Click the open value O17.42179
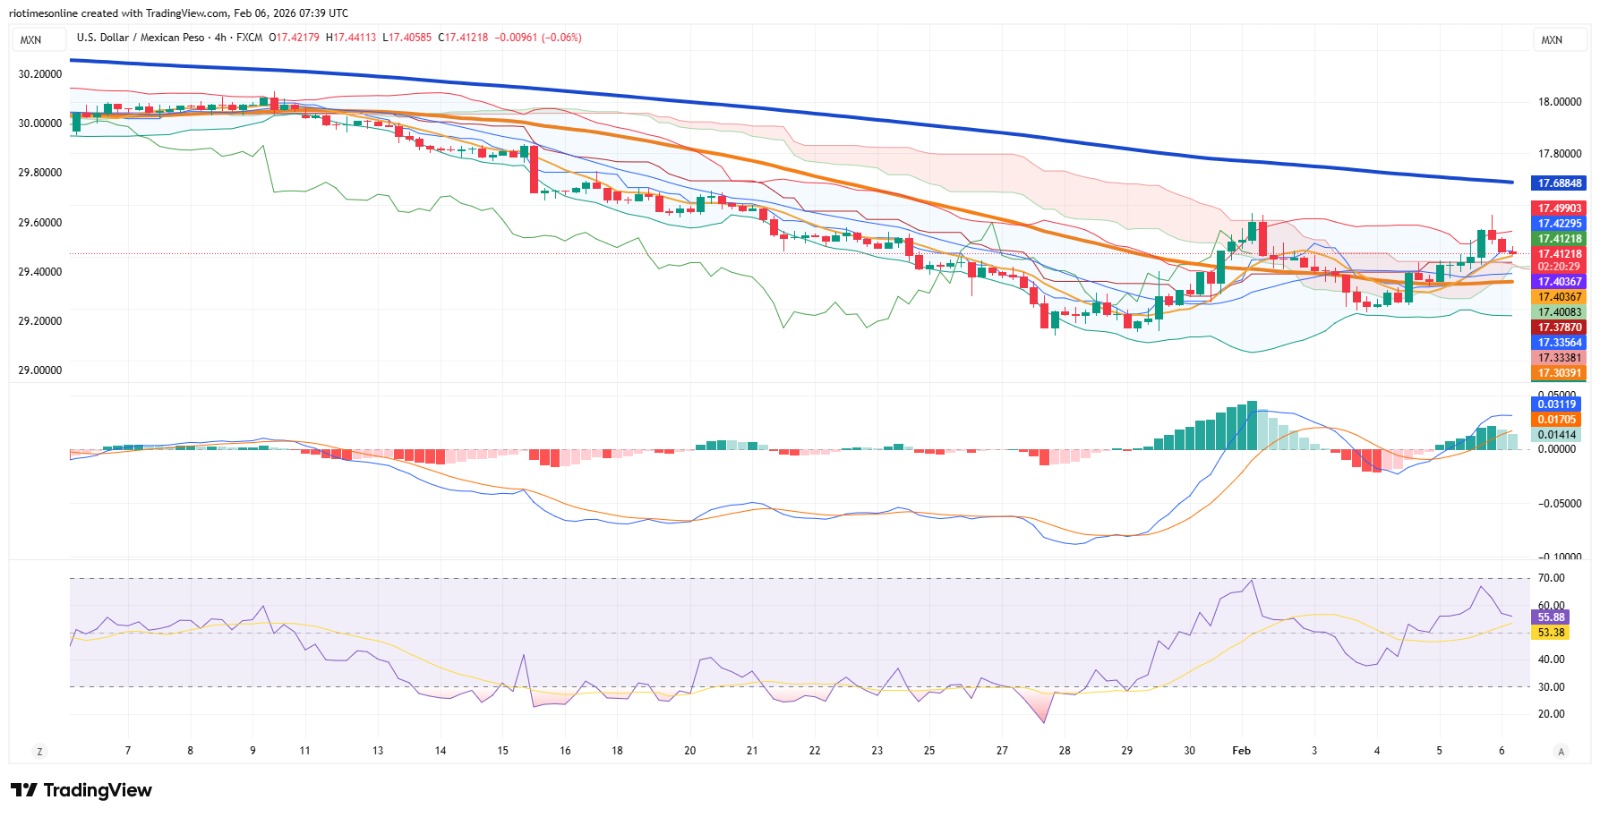Viewport: 1600px width, 817px height. click(x=294, y=37)
